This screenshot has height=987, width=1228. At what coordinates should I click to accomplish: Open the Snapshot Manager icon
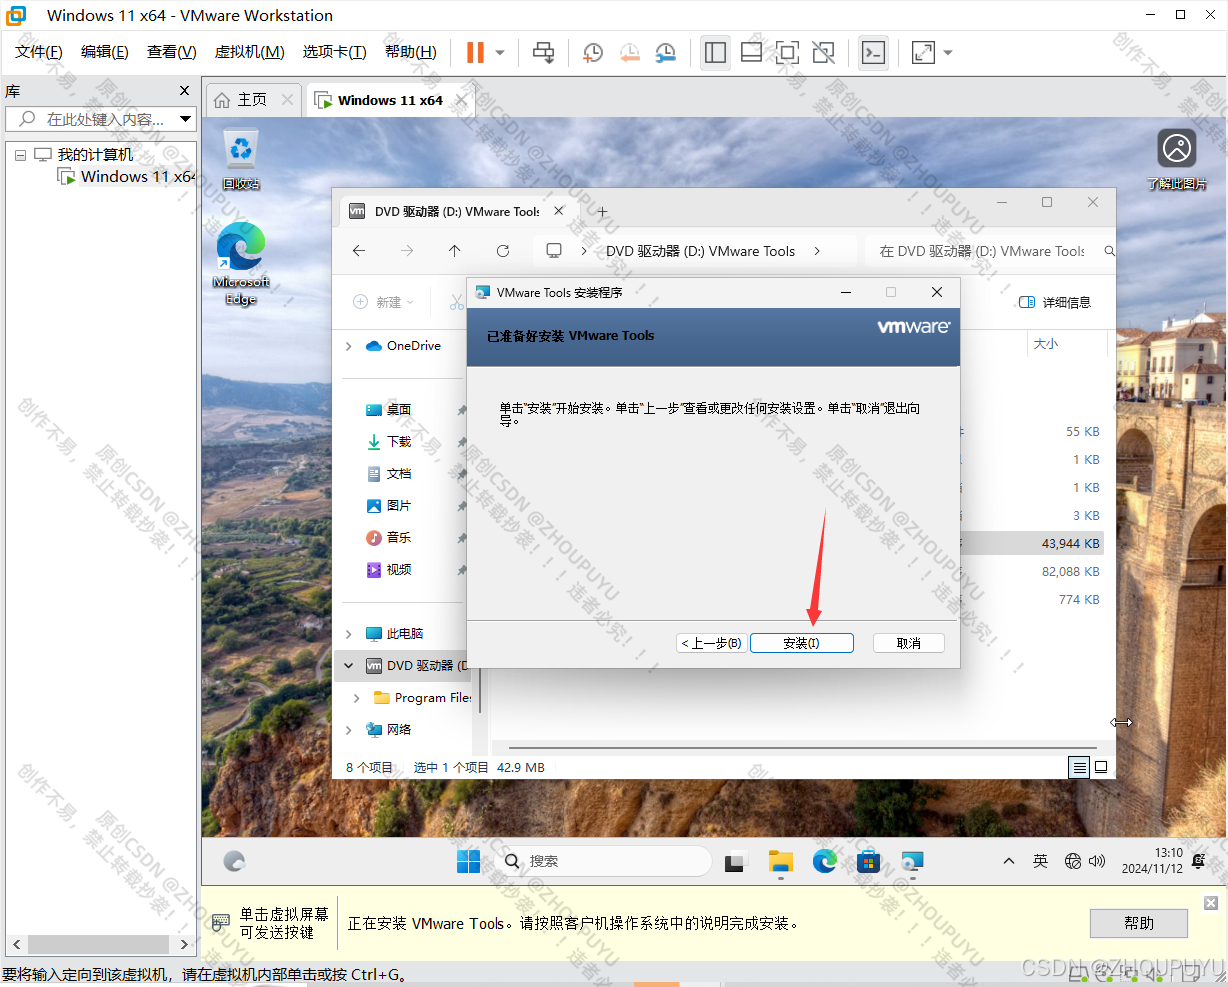665,52
